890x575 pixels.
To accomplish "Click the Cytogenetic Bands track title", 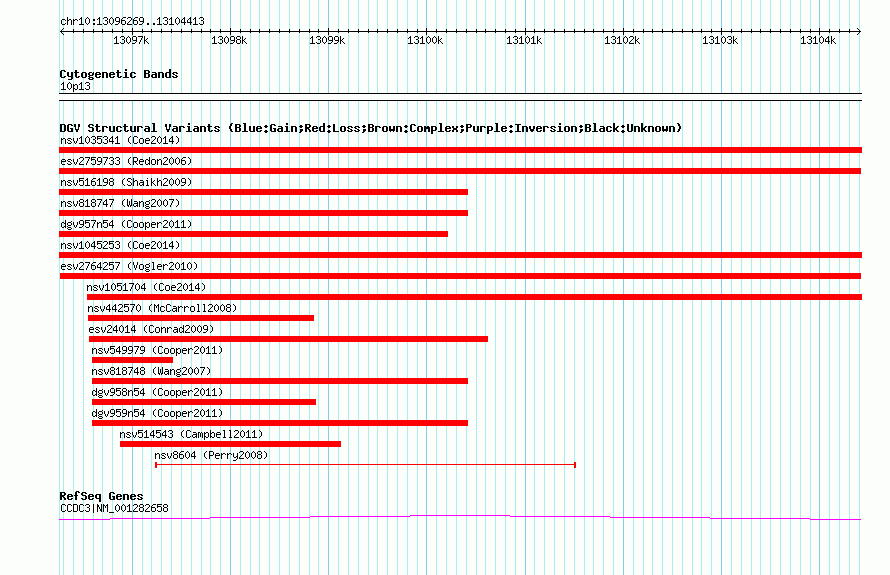I will coord(119,74).
